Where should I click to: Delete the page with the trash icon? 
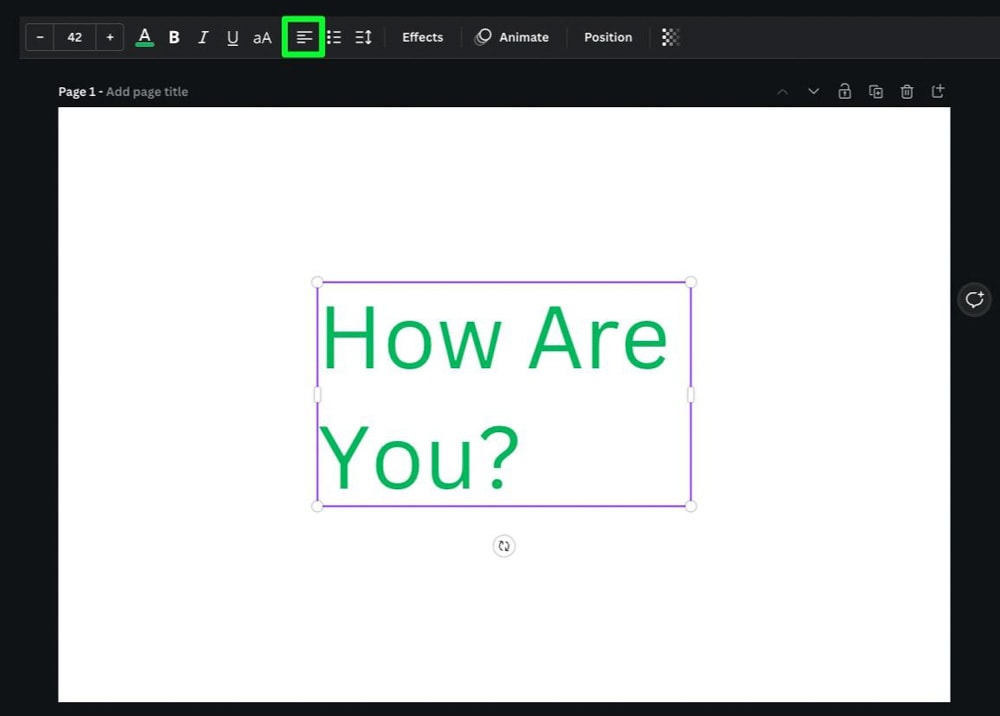coord(907,92)
